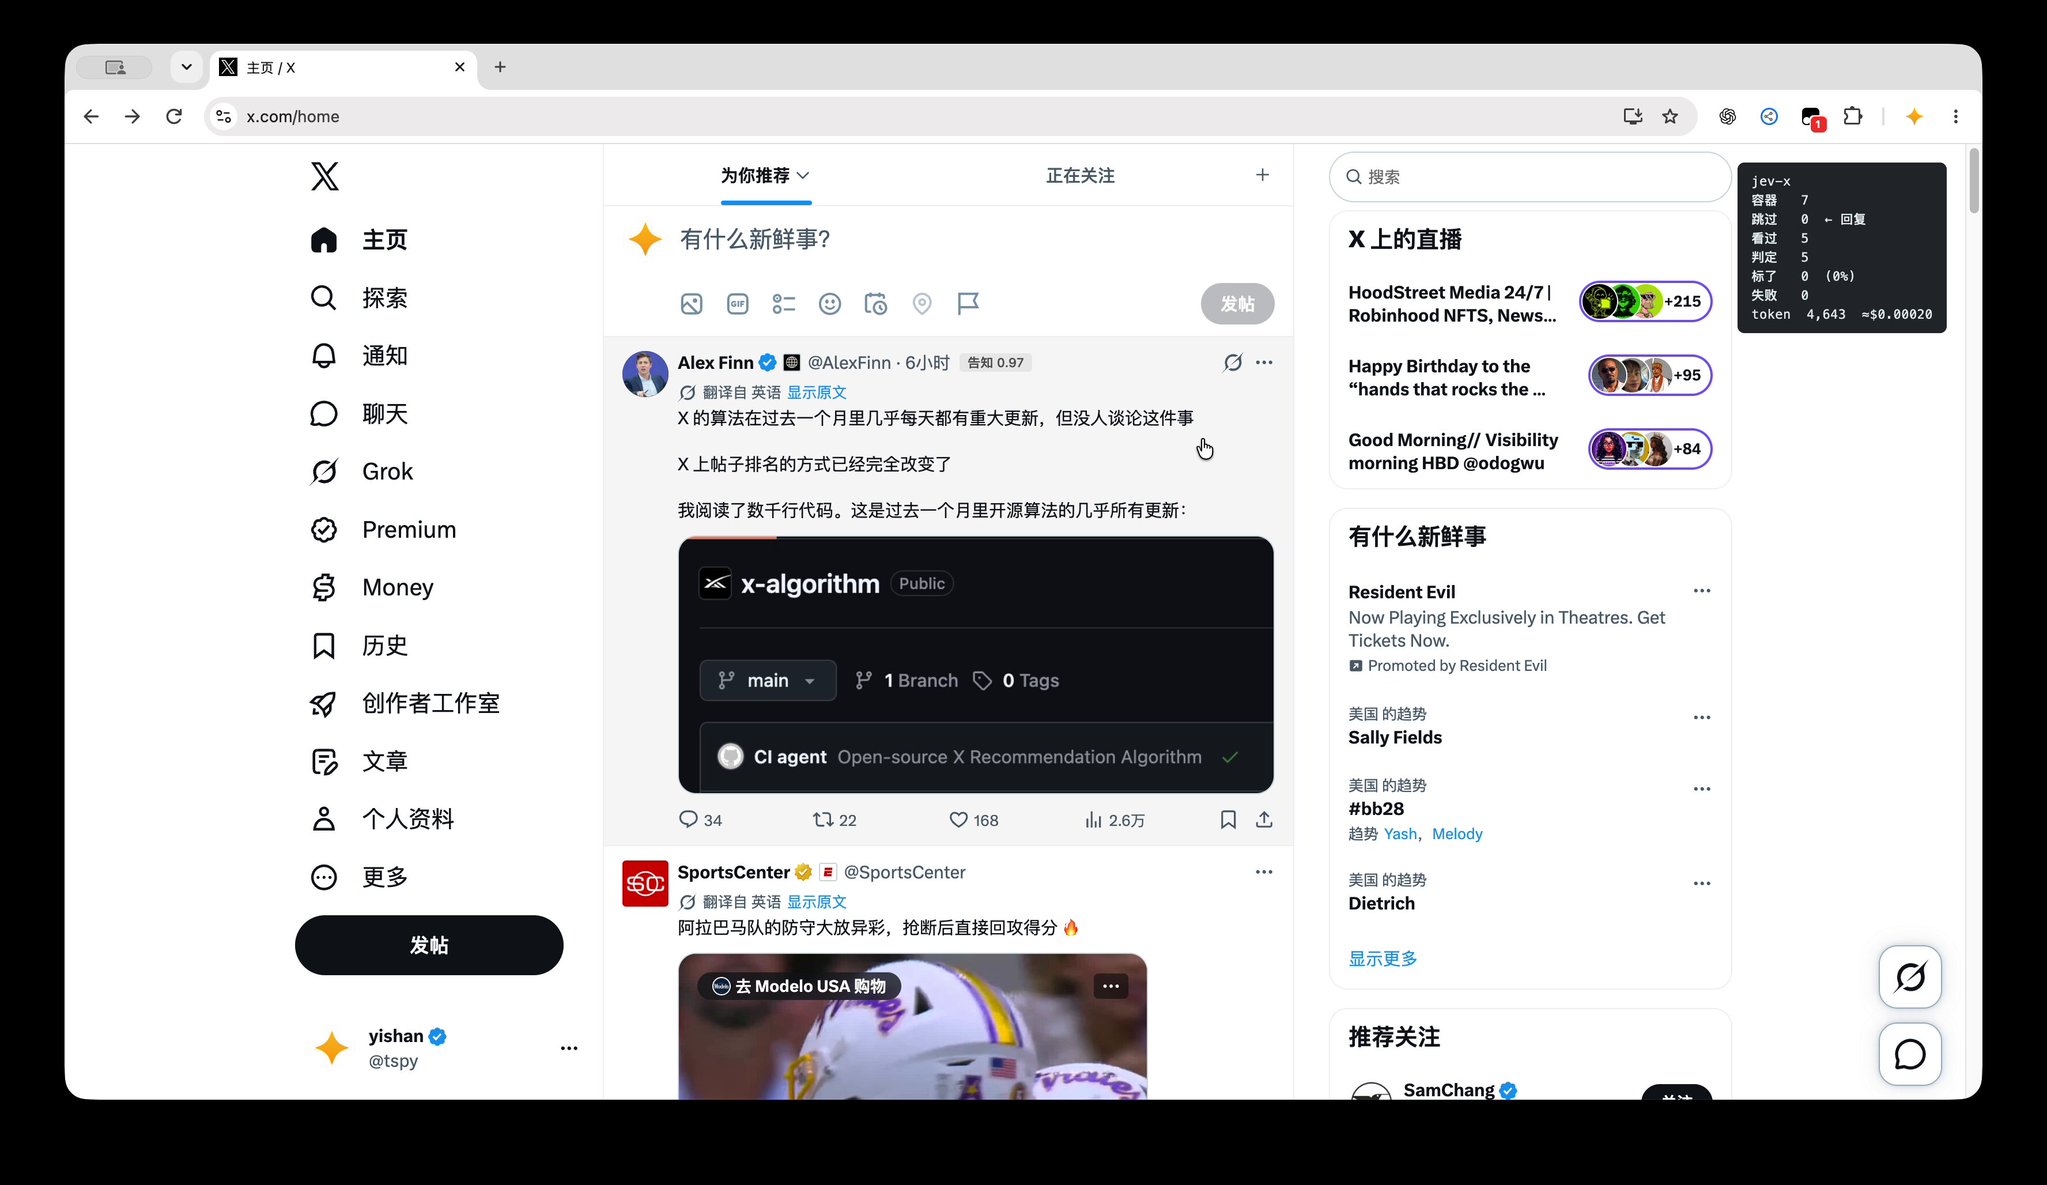
Task: Open a new browser tab
Action: [500, 67]
